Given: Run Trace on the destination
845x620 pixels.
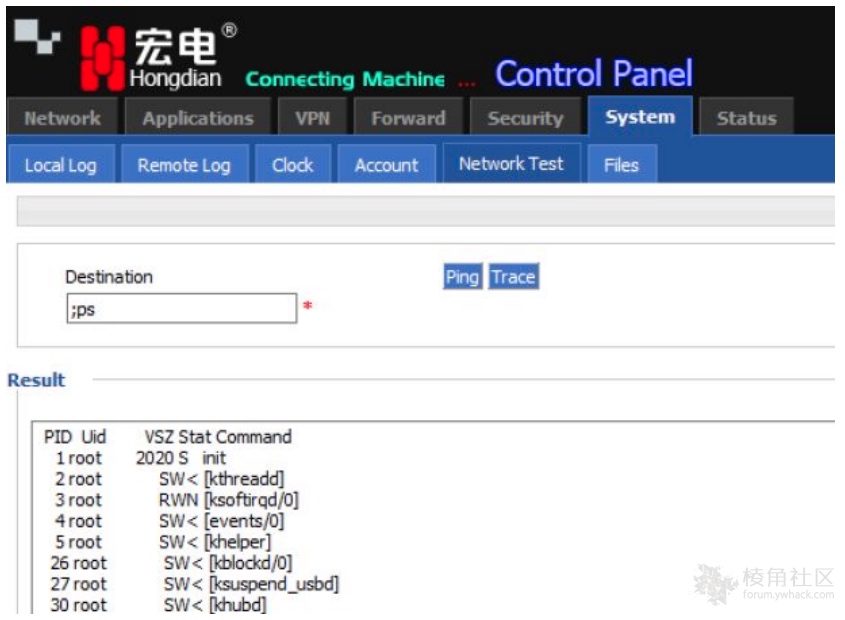Looking at the screenshot, I should click(513, 277).
